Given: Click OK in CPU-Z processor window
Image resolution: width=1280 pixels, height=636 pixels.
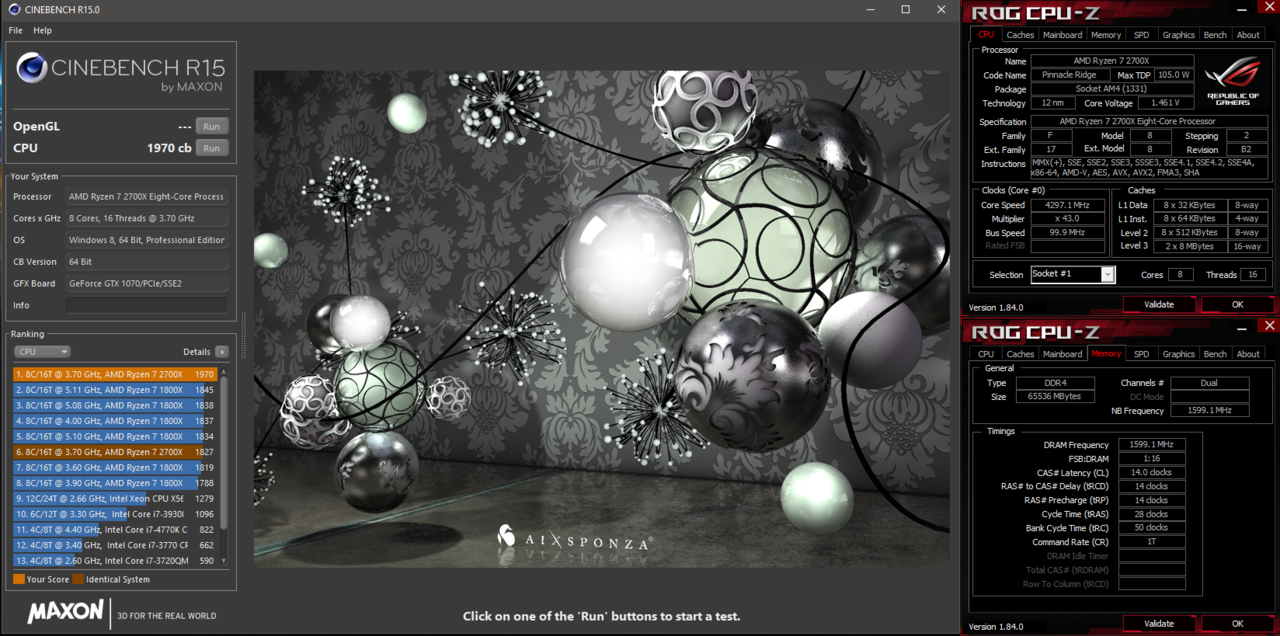Looking at the screenshot, I should pos(1237,304).
